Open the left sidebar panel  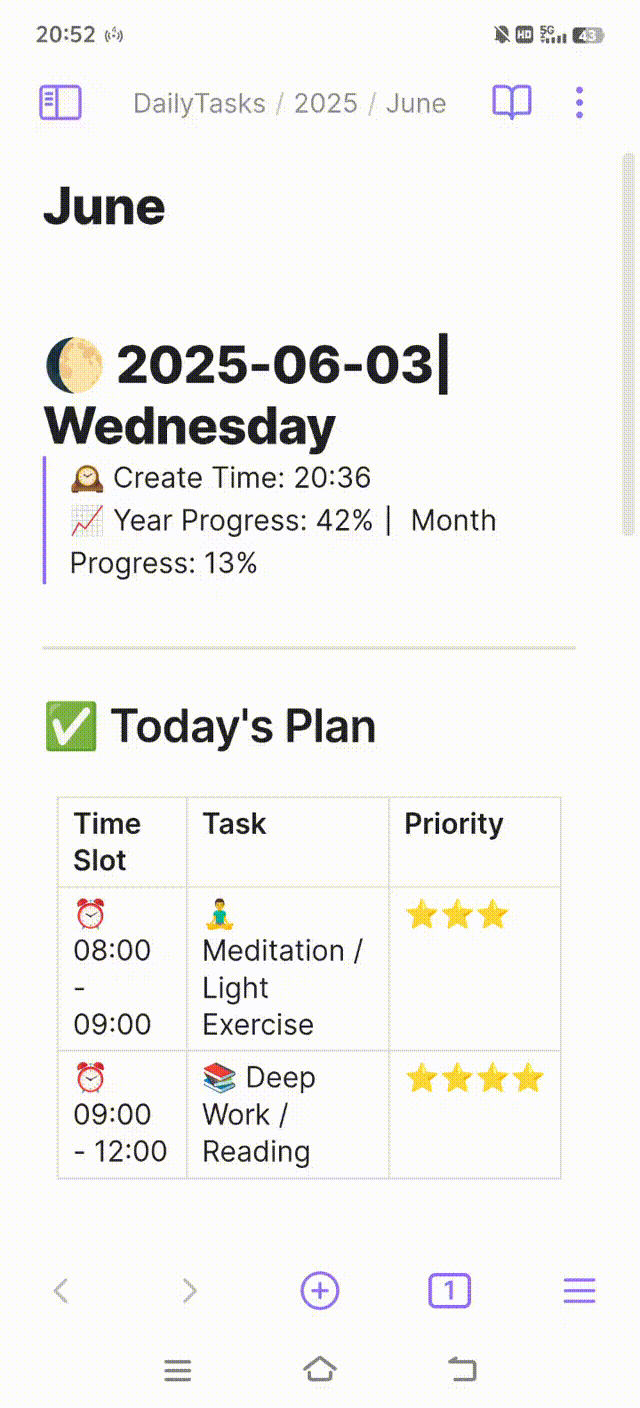point(60,103)
